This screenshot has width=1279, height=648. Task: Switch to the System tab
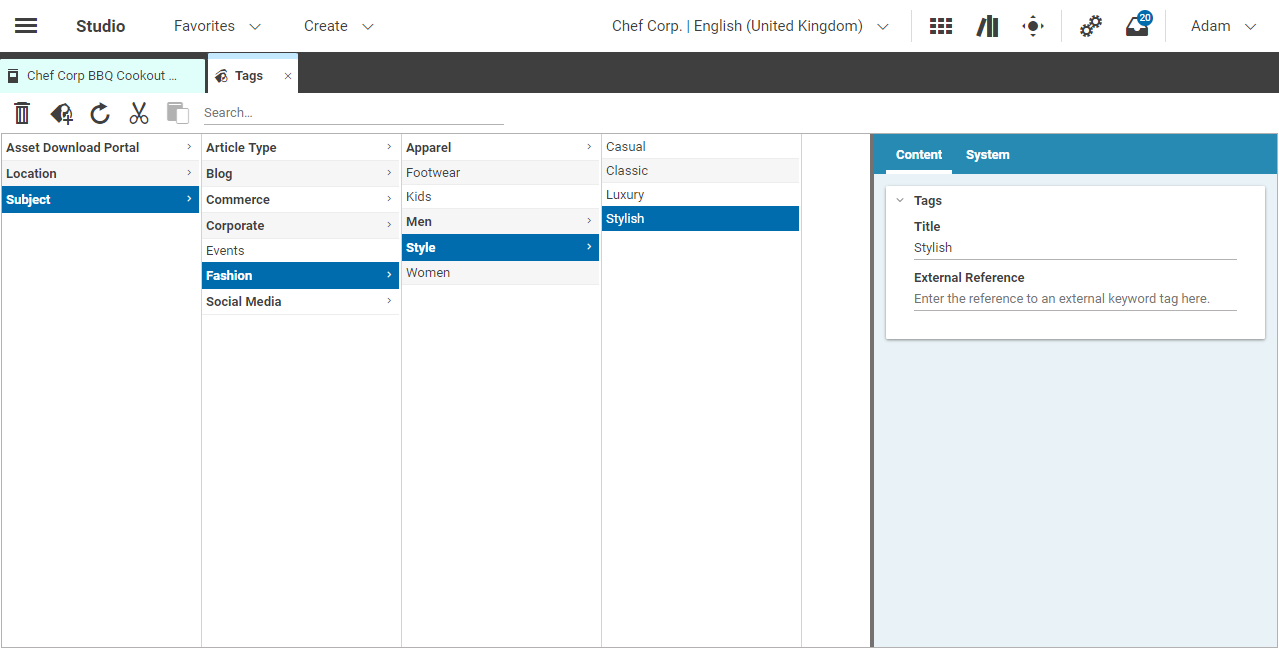(987, 154)
